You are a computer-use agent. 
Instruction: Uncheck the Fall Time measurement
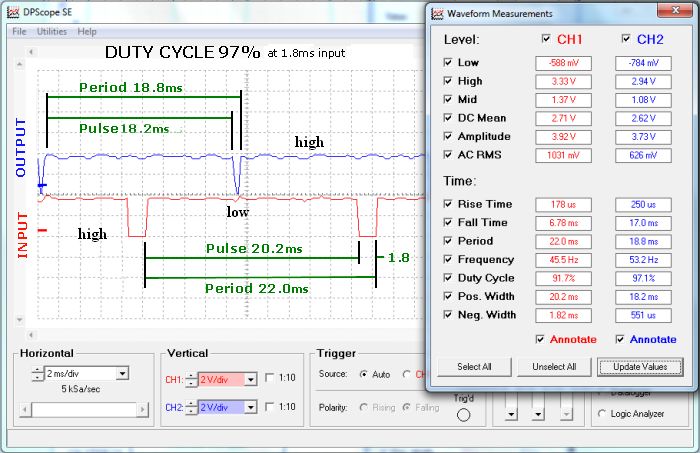tap(448, 222)
